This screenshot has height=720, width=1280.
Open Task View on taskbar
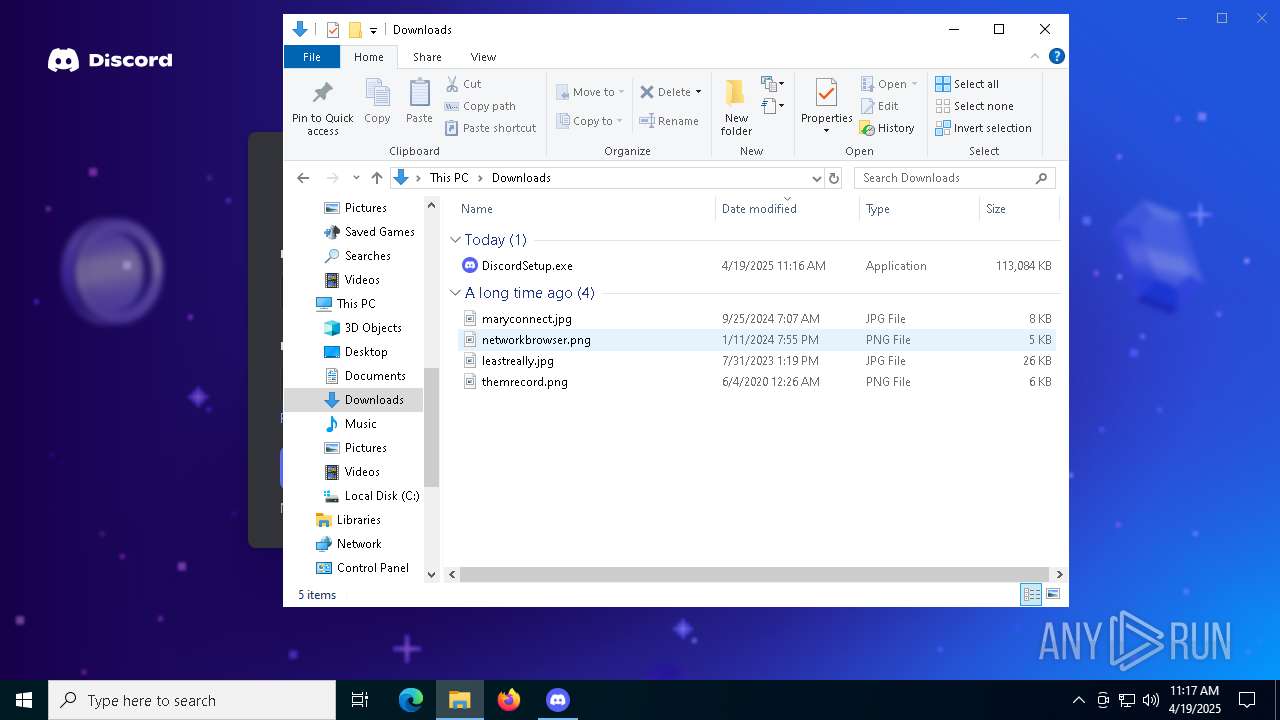[x=360, y=700]
